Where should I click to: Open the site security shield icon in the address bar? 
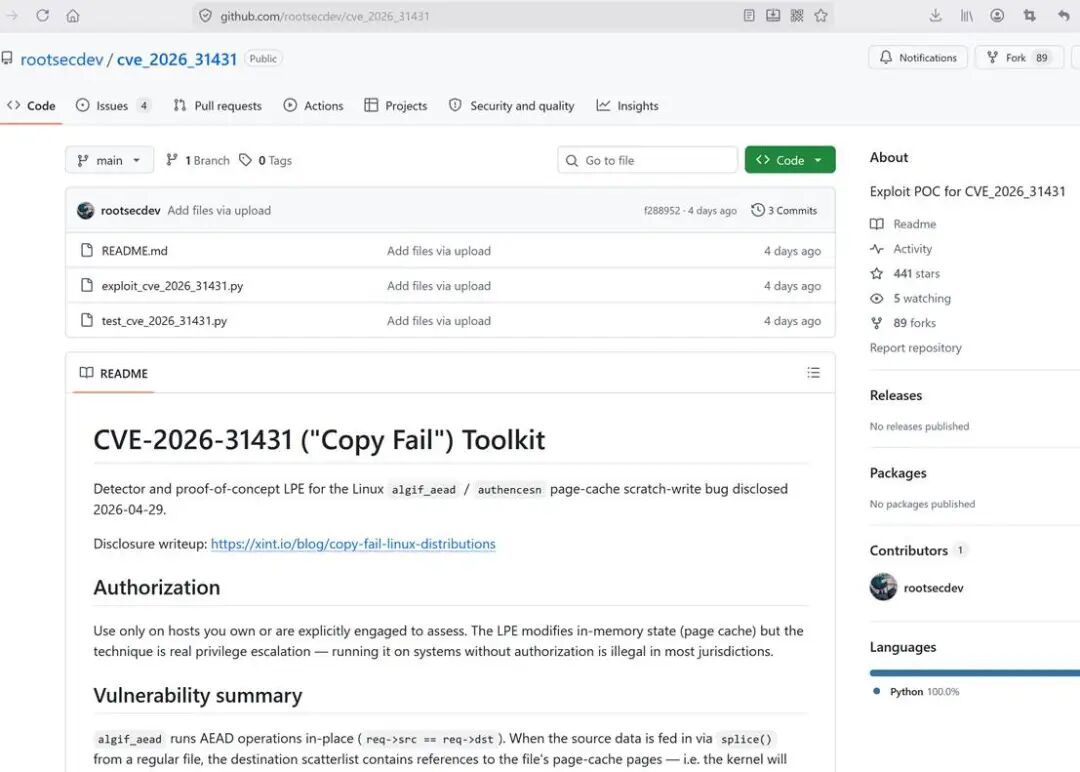(x=205, y=15)
